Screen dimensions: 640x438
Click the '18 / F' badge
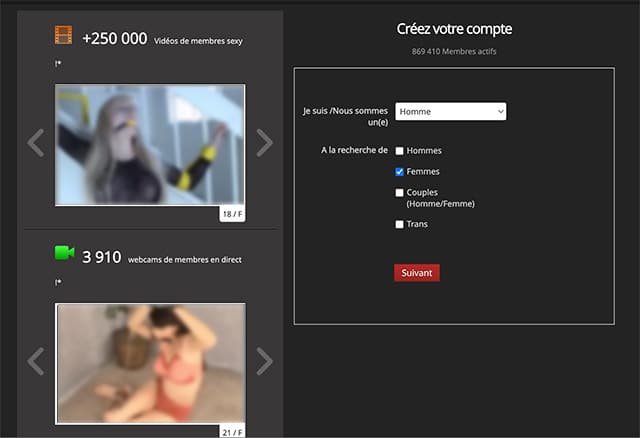(x=231, y=213)
